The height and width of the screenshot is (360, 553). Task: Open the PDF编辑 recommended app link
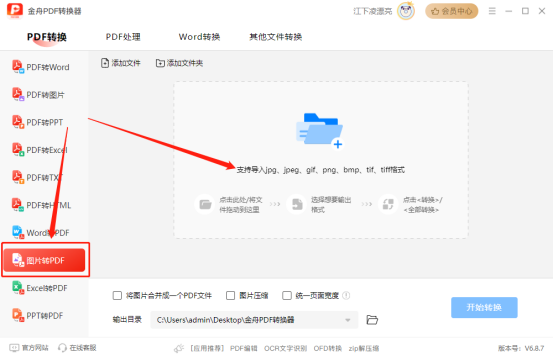[244, 348]
